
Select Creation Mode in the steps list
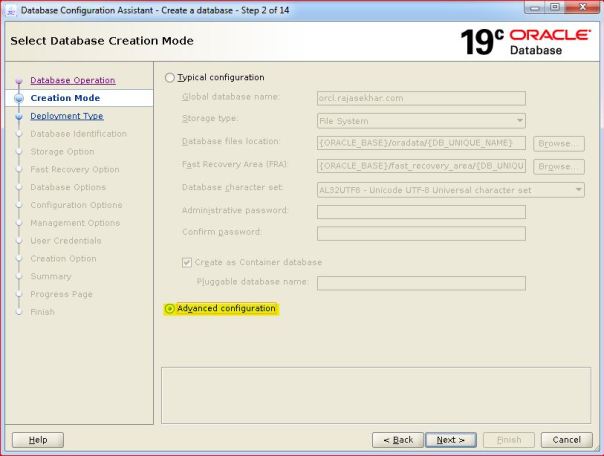point(65,98)
